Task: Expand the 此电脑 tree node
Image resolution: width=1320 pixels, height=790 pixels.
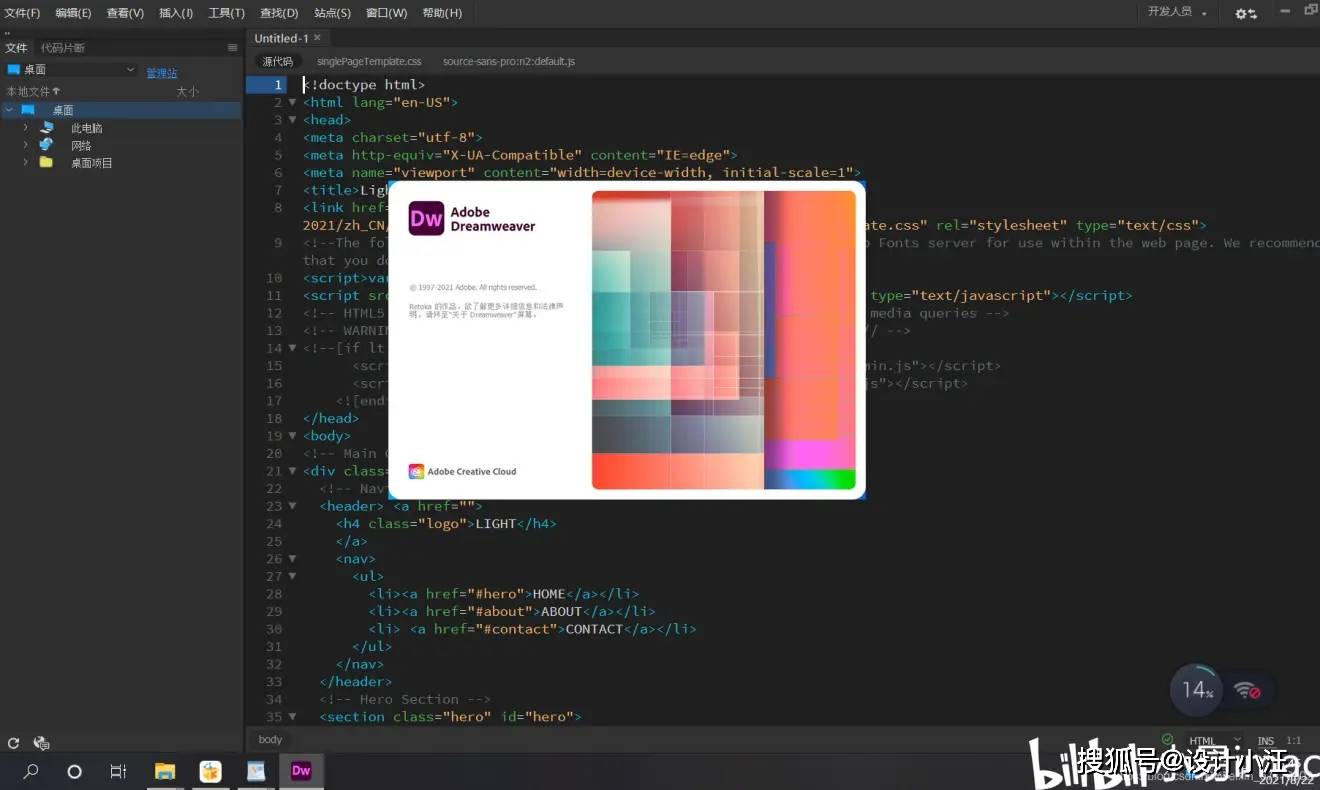Action: (26, 128)
